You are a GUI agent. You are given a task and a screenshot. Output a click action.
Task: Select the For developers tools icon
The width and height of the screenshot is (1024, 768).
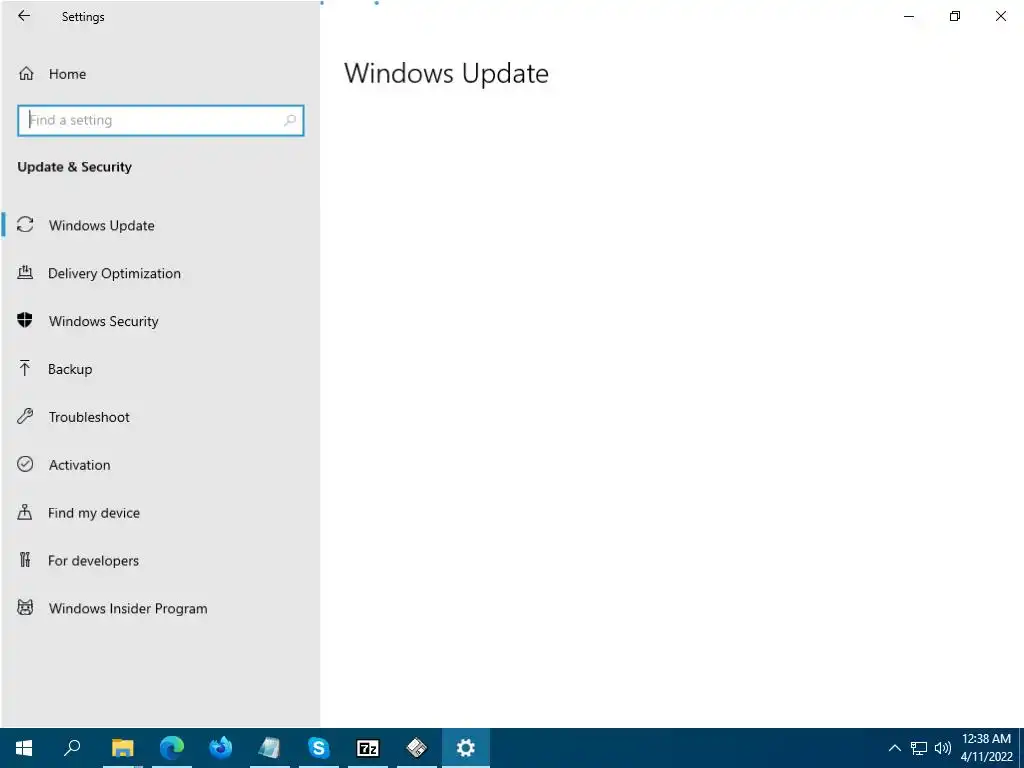tap(25, 560)
